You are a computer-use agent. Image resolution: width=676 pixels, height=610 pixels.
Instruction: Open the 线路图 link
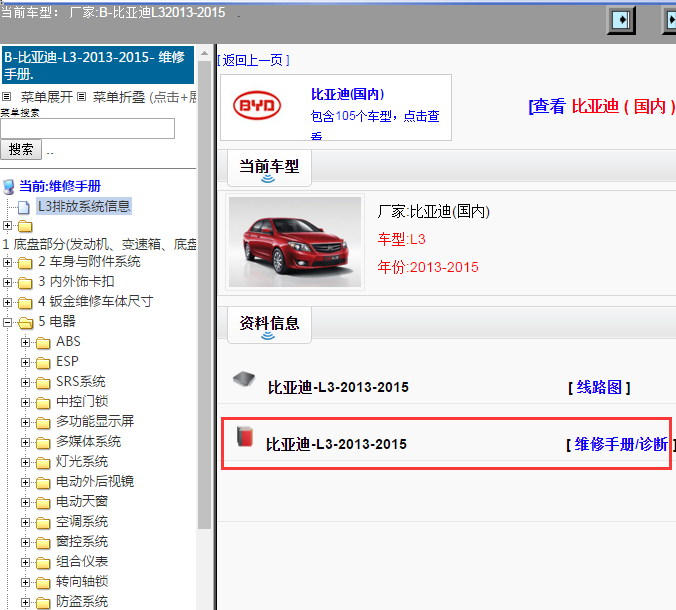point(599,387)
